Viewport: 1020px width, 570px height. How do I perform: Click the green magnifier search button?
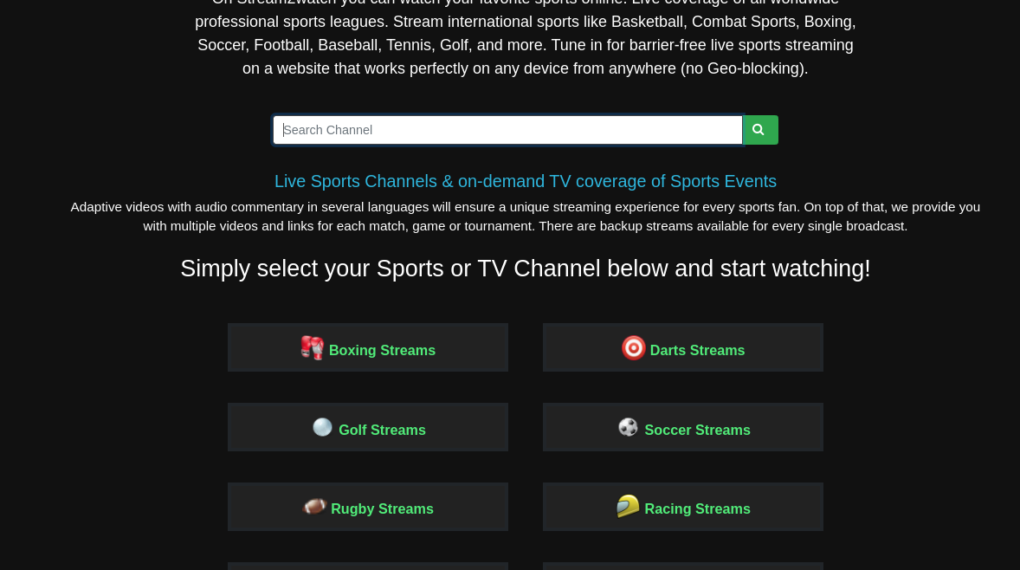760,130
